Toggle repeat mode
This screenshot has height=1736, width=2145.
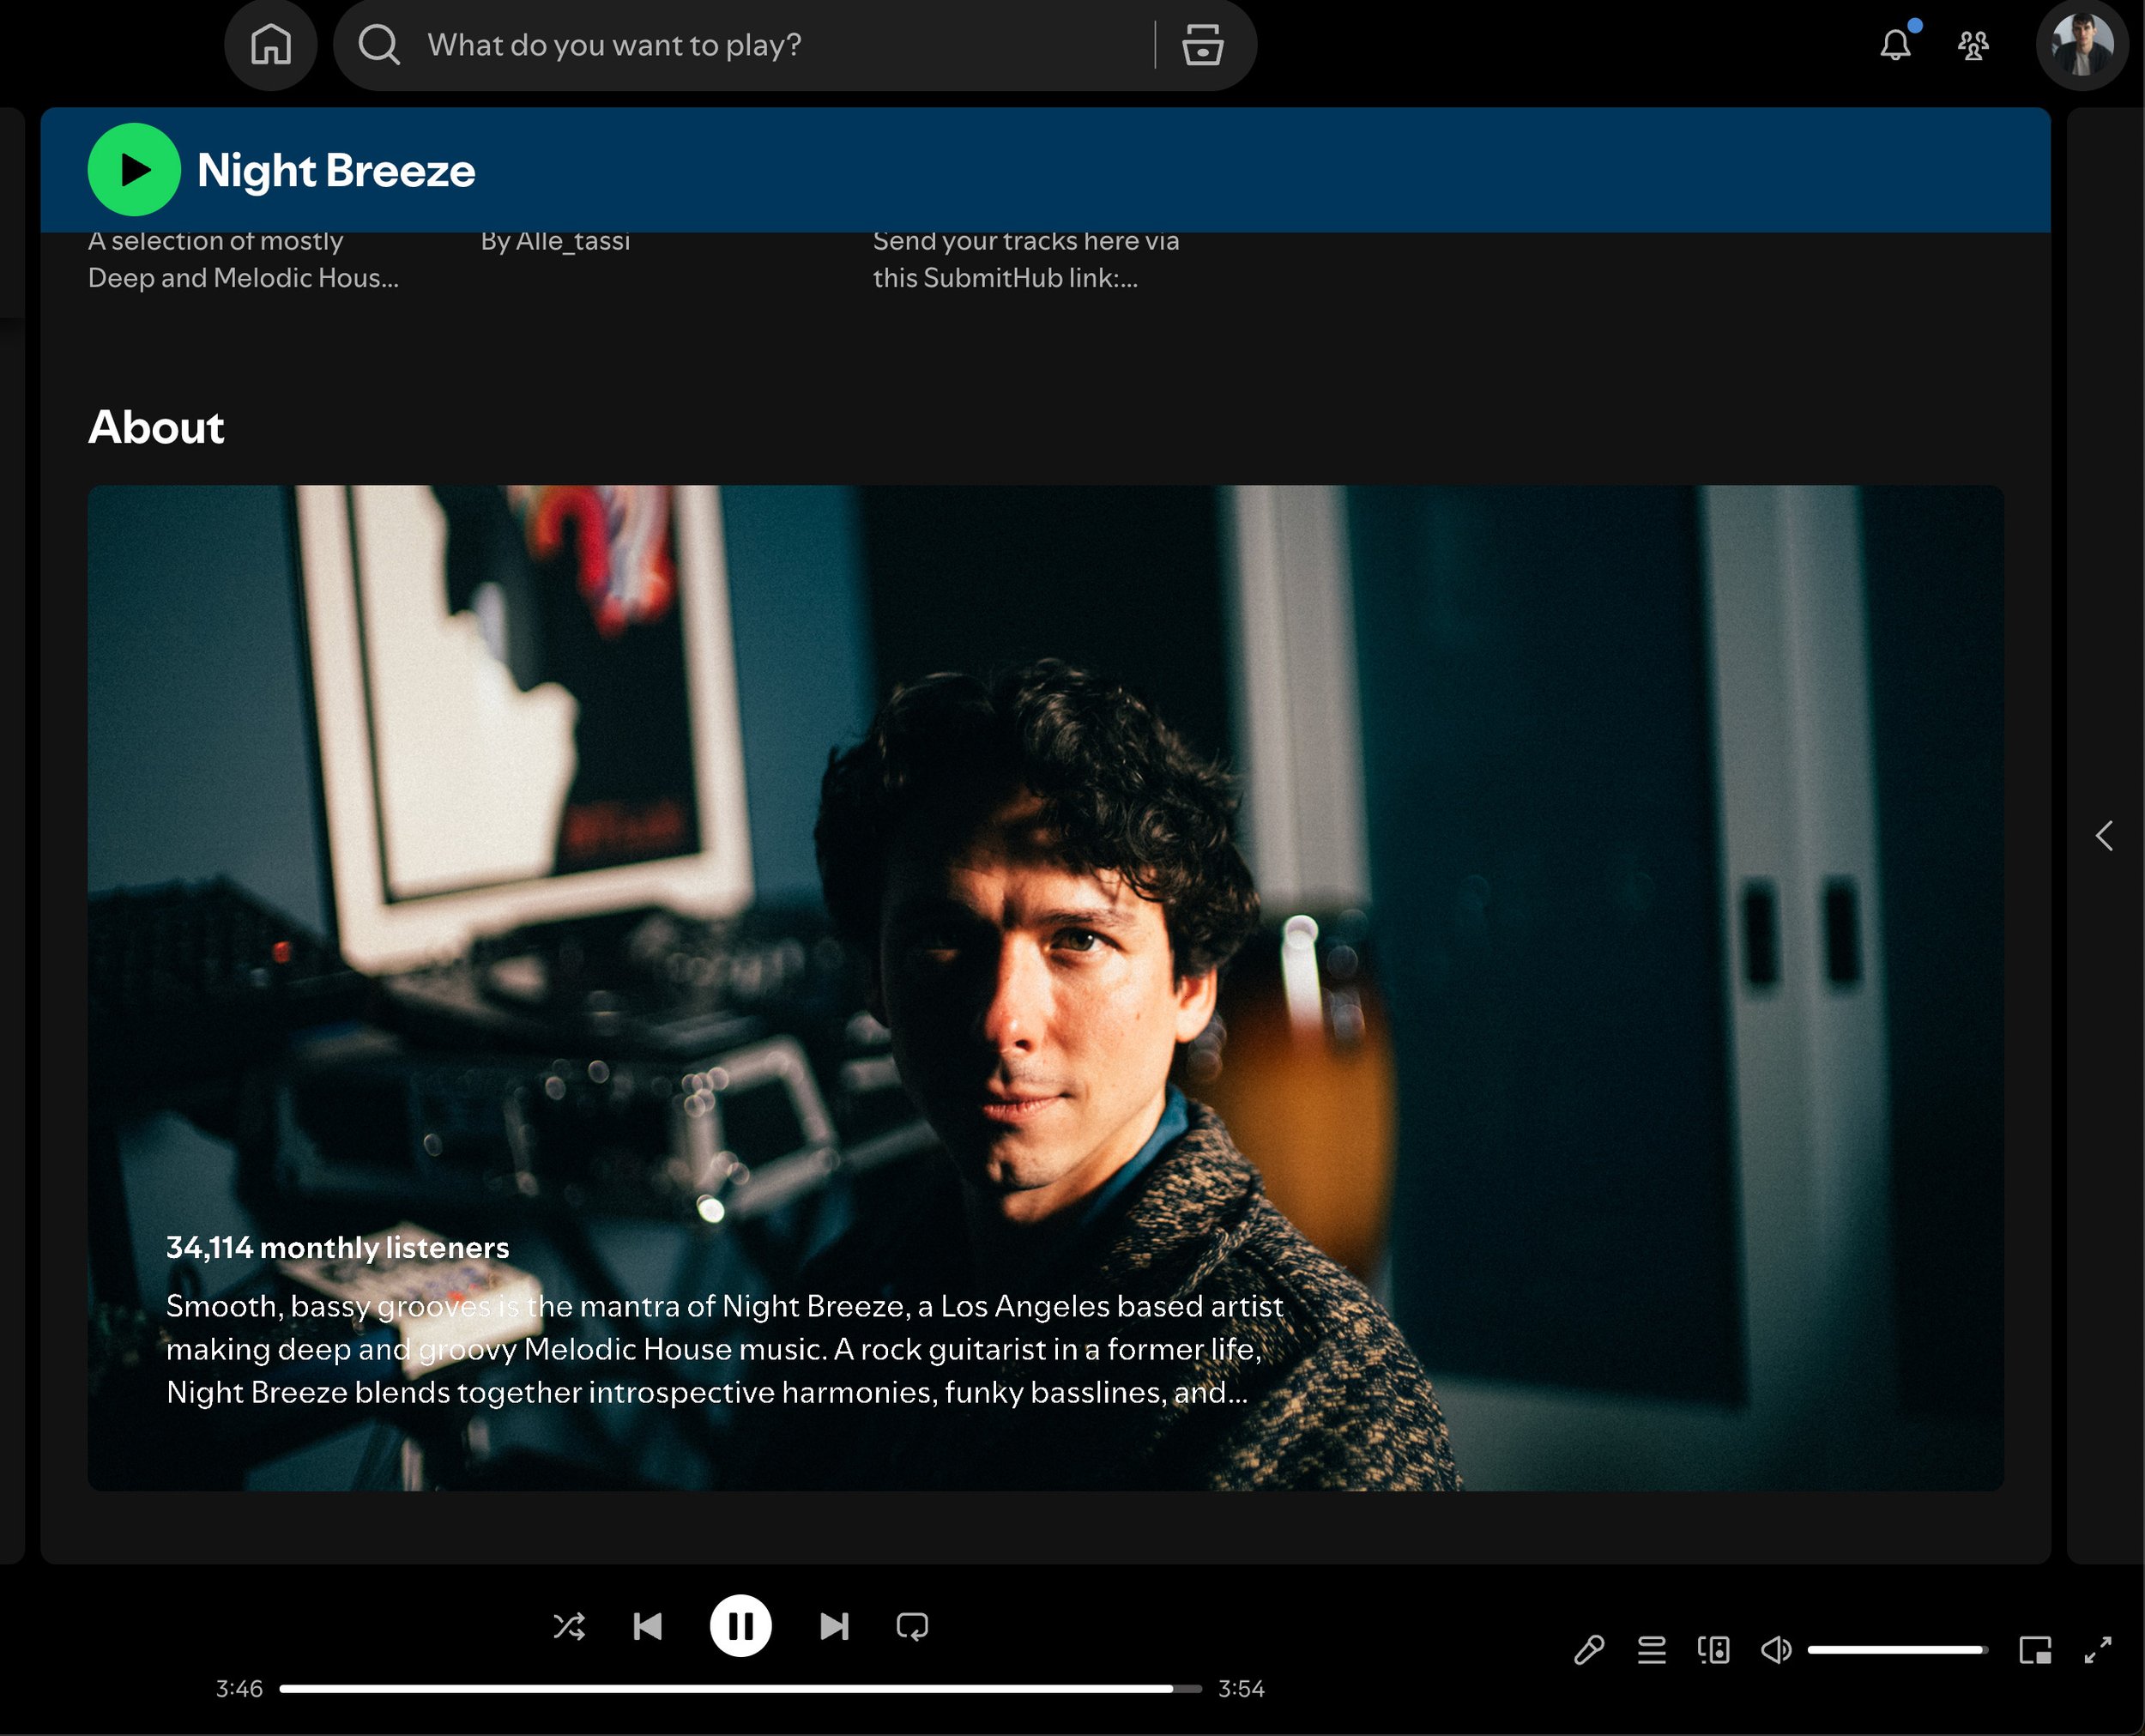point(912,1626)
